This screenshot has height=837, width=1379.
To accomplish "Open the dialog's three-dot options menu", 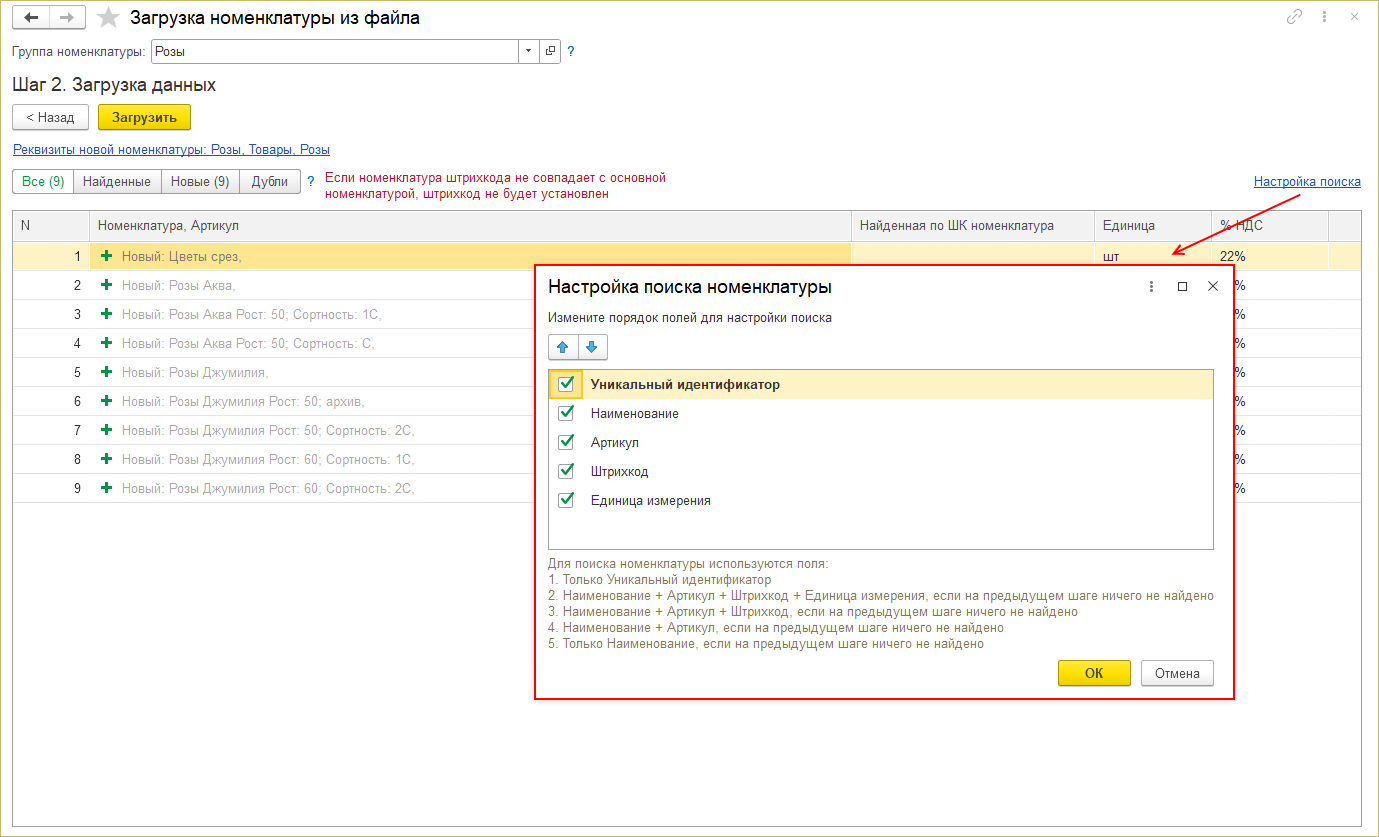I will [1152, 286].
